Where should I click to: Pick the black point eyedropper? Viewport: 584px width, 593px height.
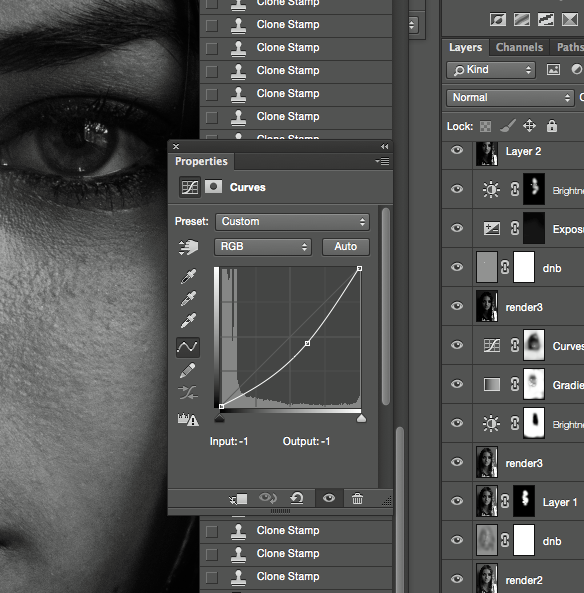pyautogui.click(x=188, y=276)
